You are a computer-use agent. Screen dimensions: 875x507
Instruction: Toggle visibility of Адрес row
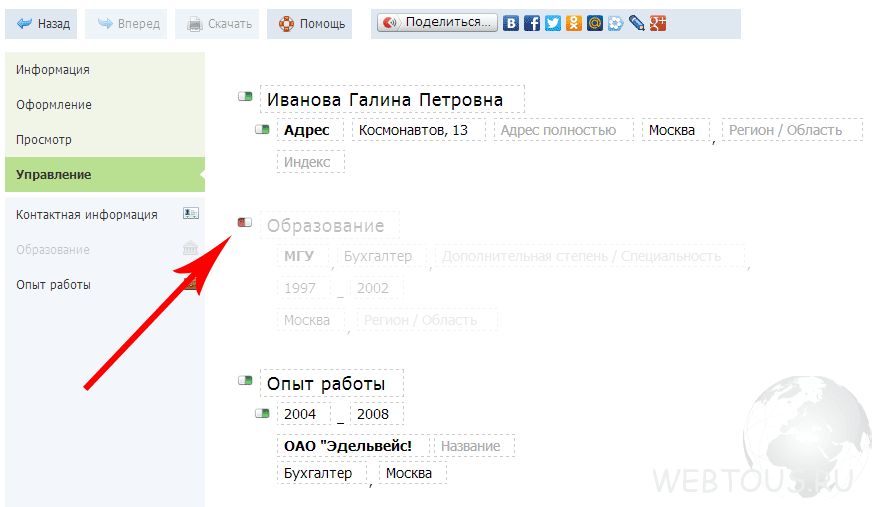tap(262, 129)
